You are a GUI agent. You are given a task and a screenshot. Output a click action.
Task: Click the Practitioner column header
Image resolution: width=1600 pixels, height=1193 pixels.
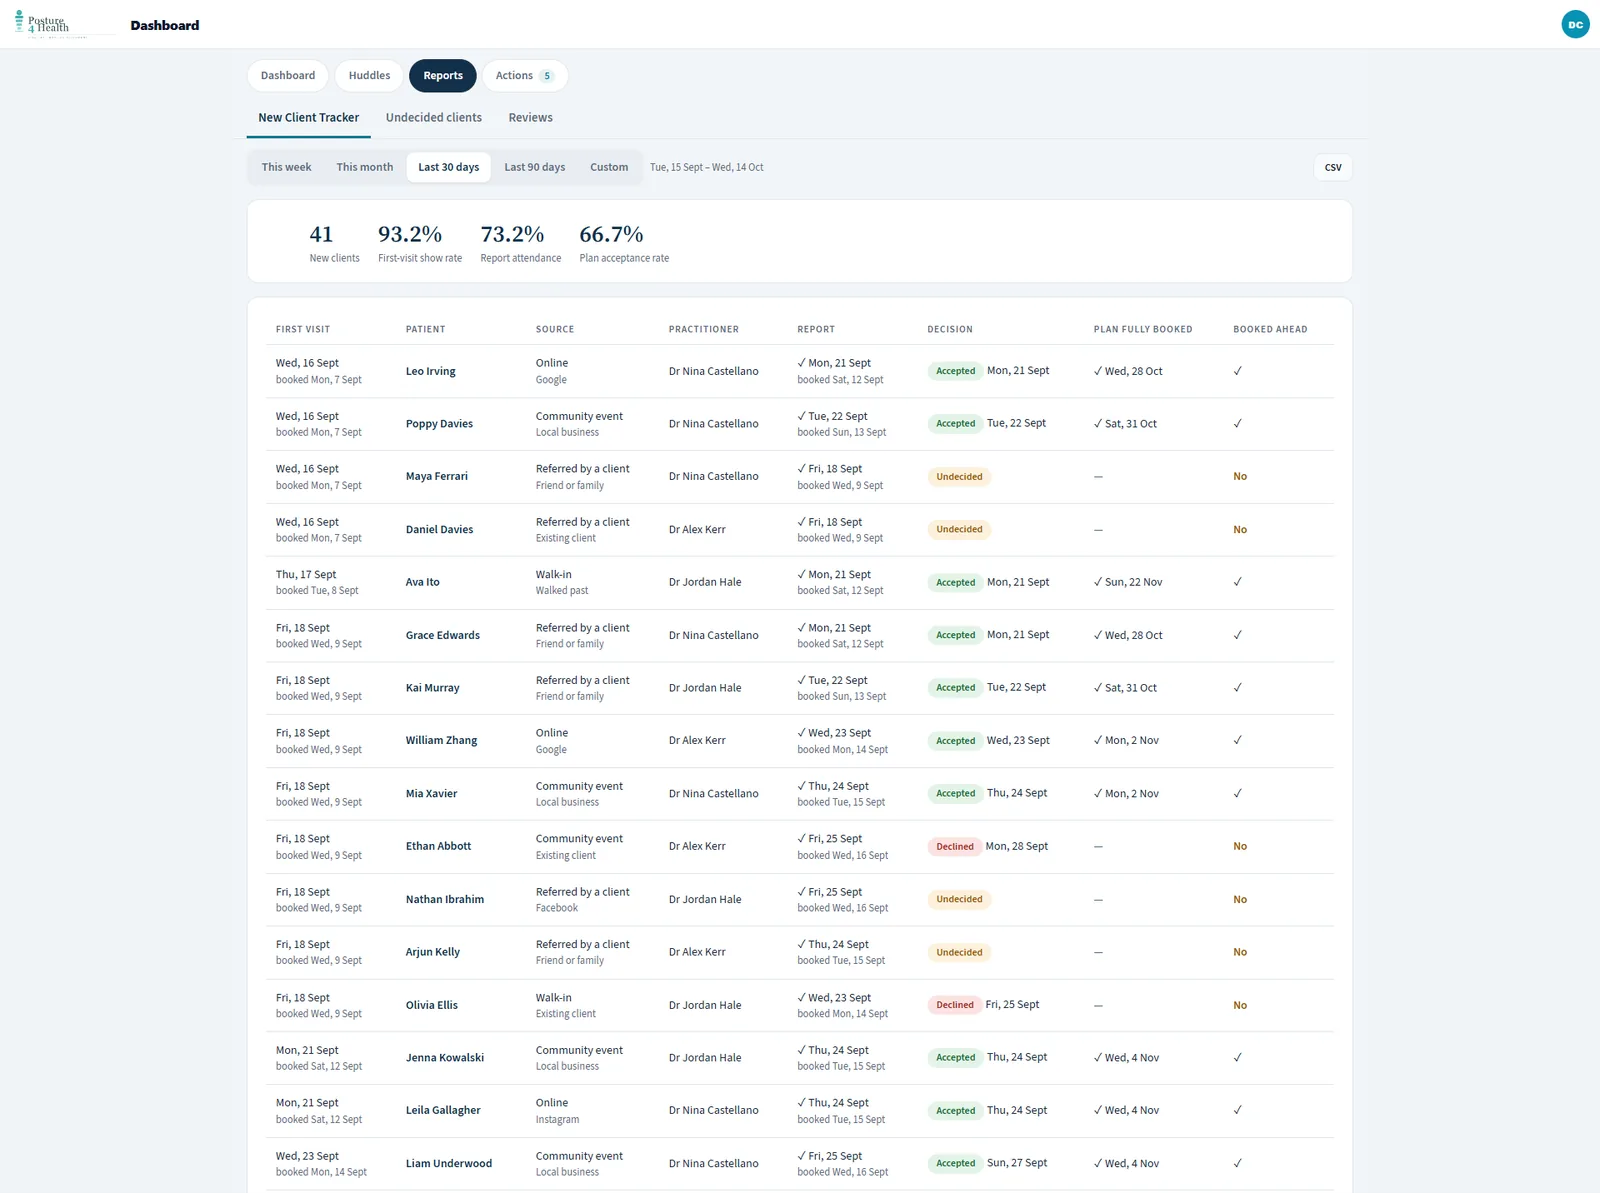click(704, 329)
